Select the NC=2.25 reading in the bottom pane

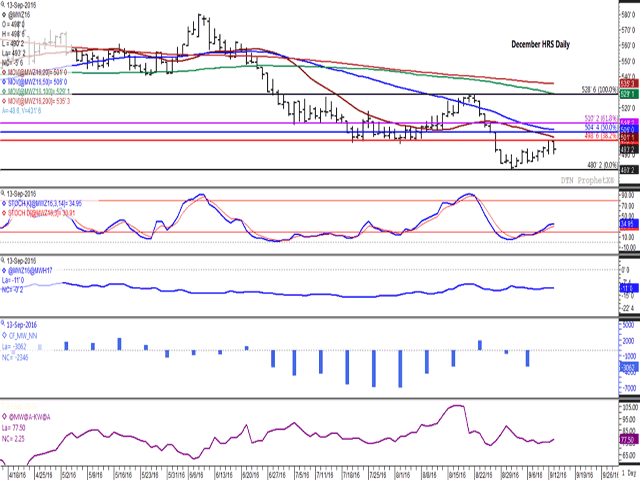(x=13, y=439)
